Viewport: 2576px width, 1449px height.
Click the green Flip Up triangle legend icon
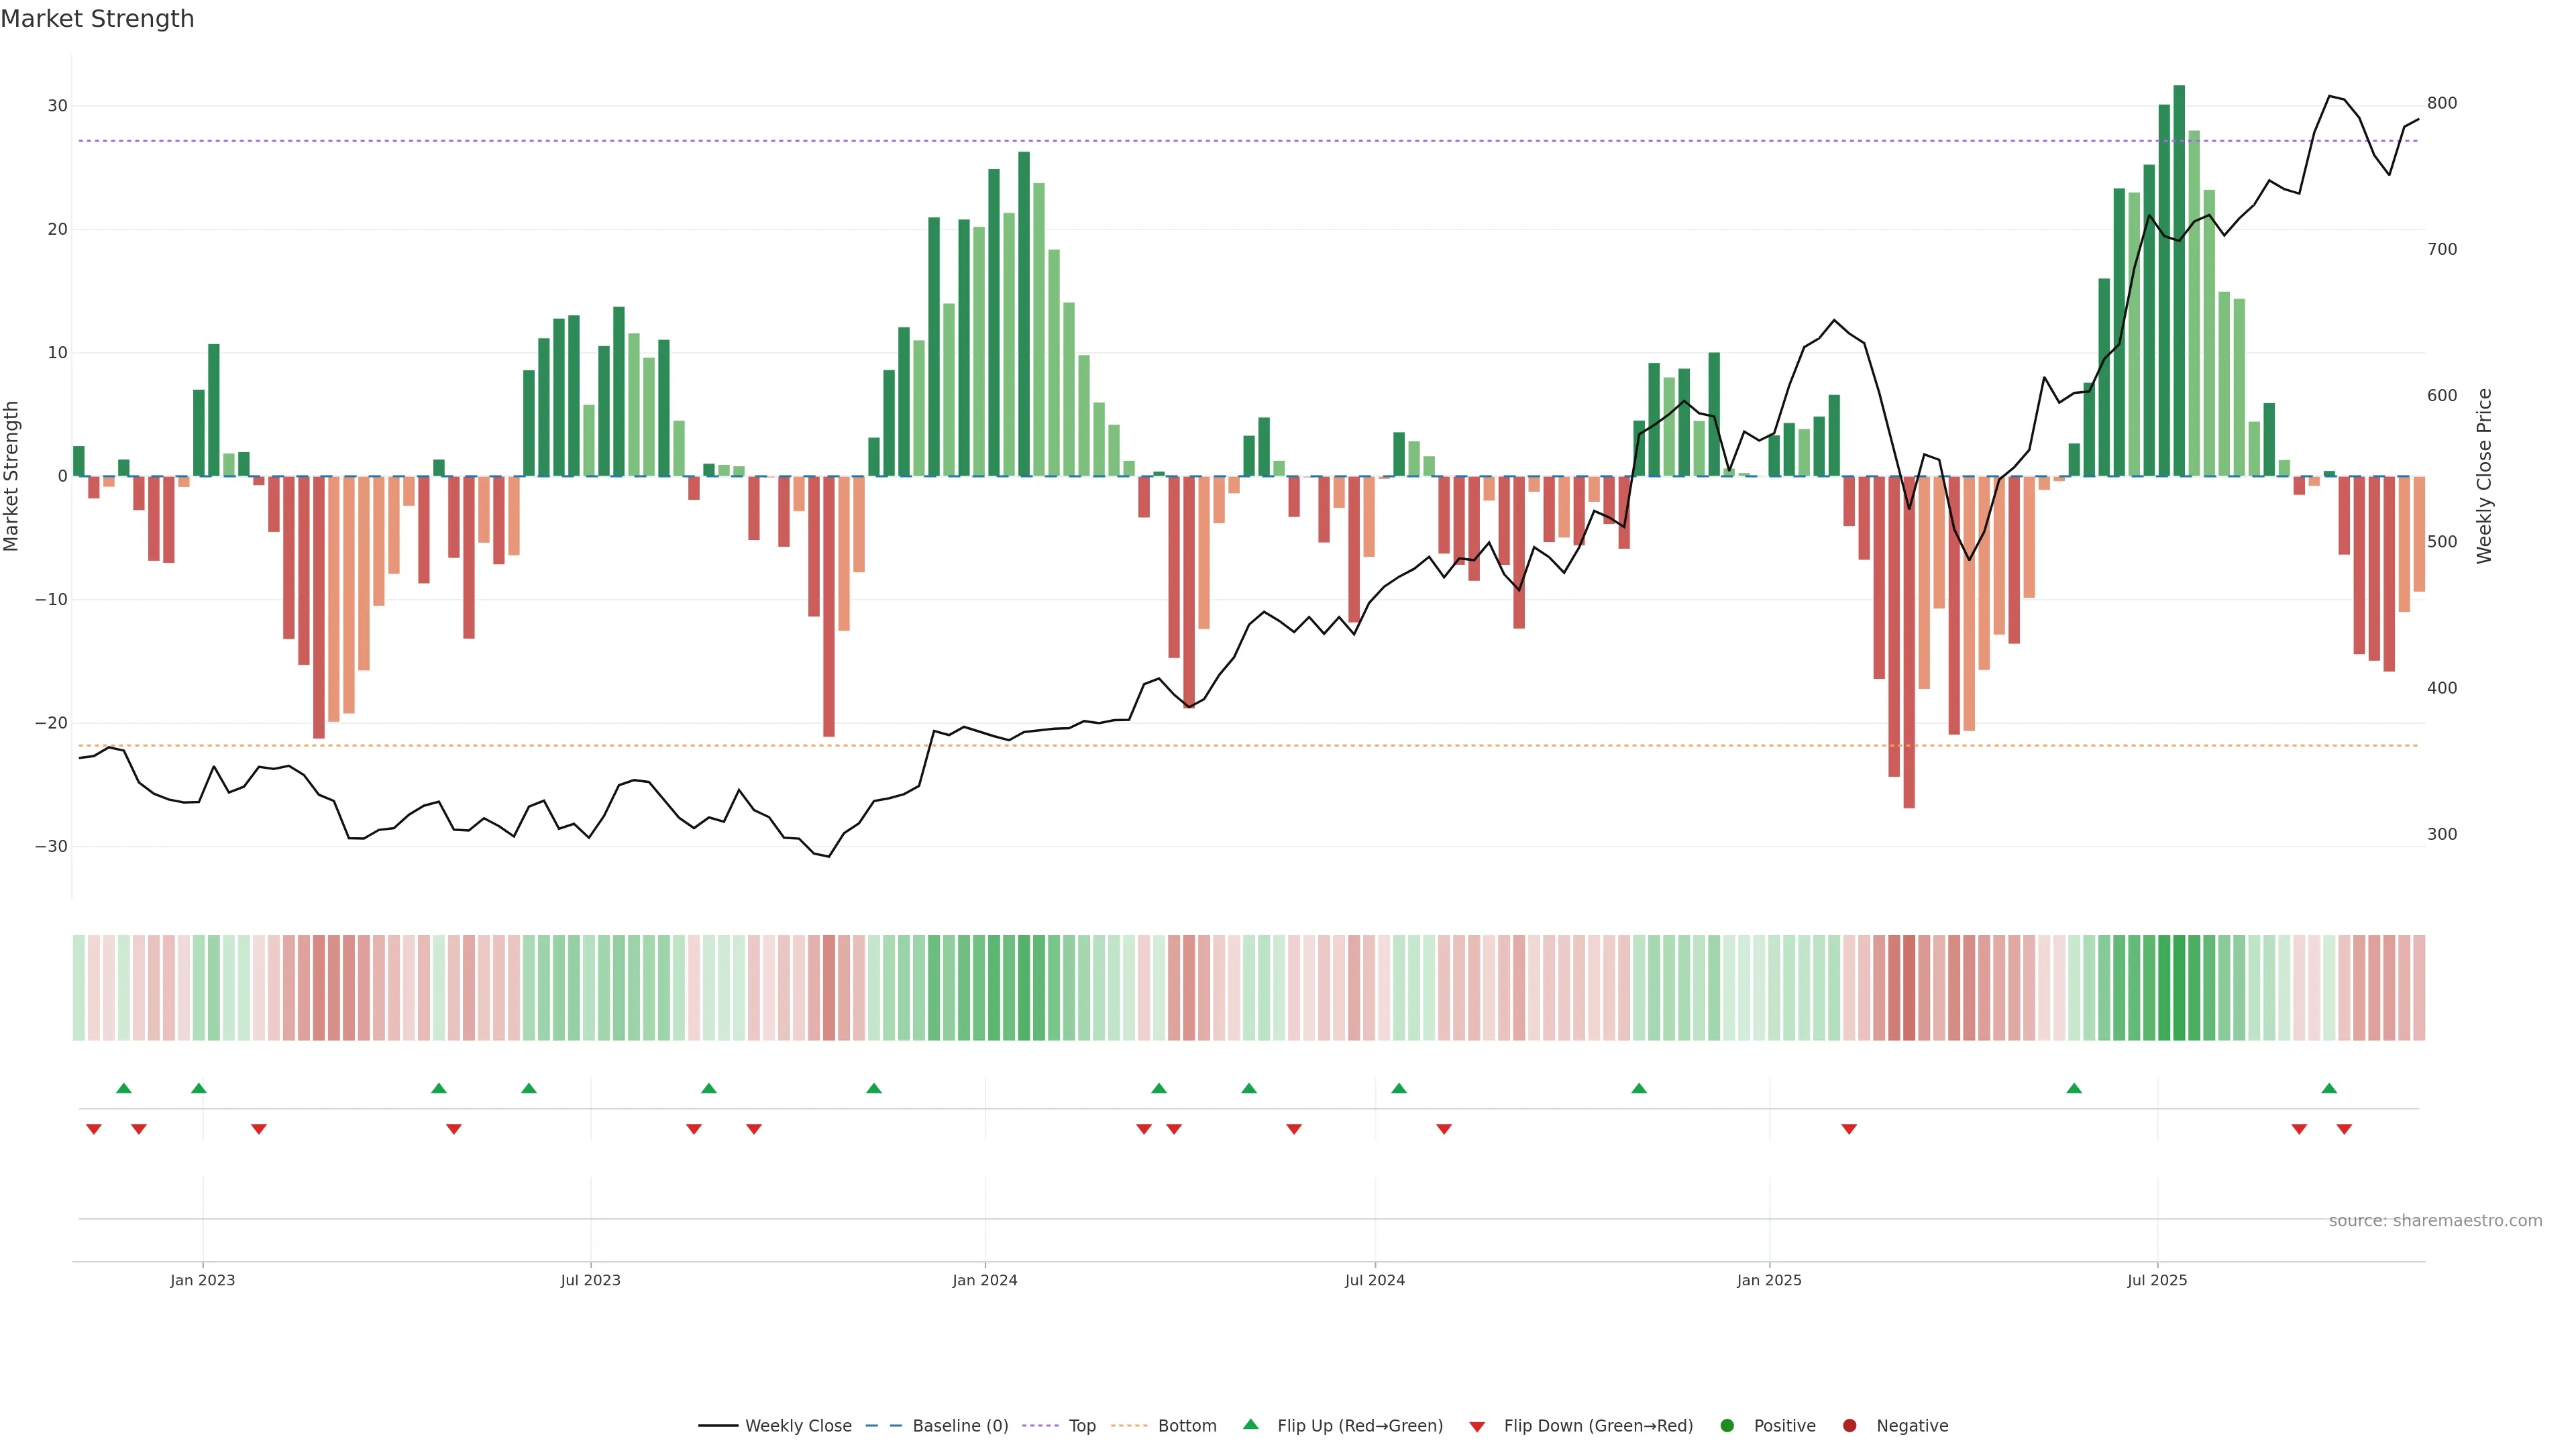[1250, 1424]
